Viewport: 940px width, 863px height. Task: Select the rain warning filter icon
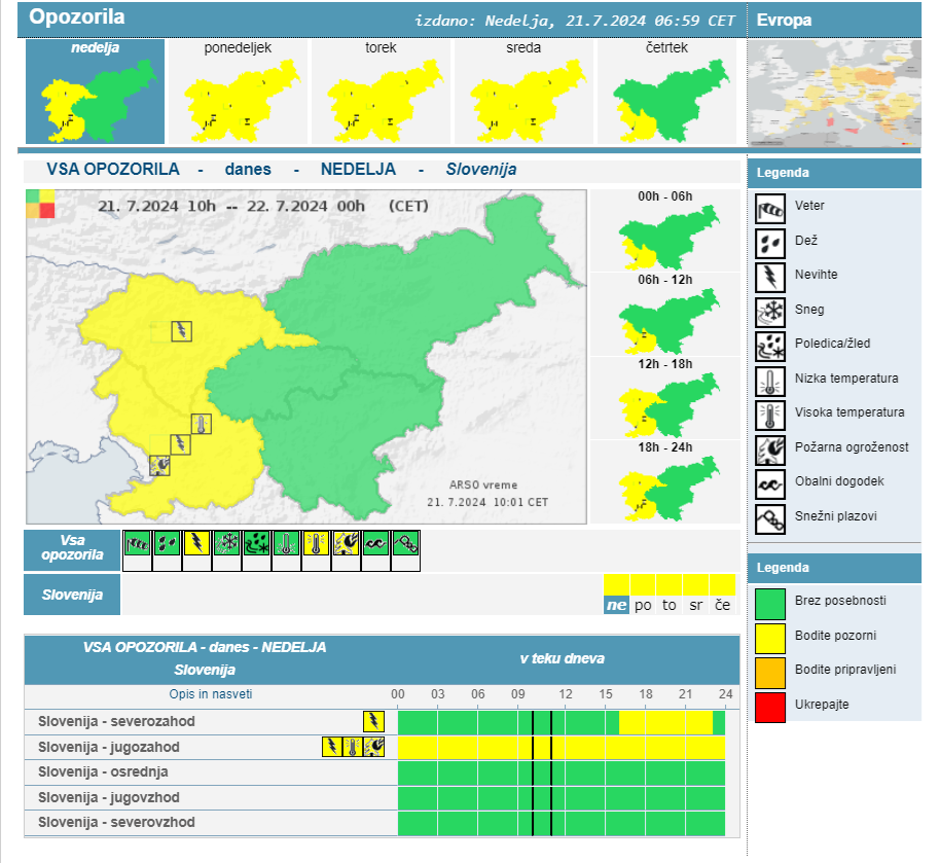[x=167, y=544]
